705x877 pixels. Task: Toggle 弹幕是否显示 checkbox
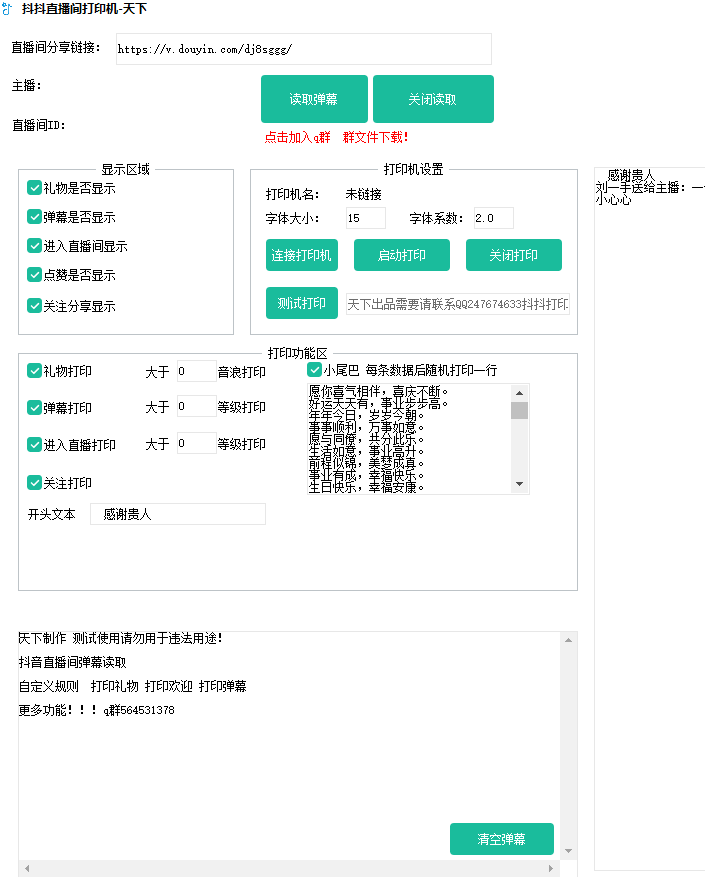point(34,216)
